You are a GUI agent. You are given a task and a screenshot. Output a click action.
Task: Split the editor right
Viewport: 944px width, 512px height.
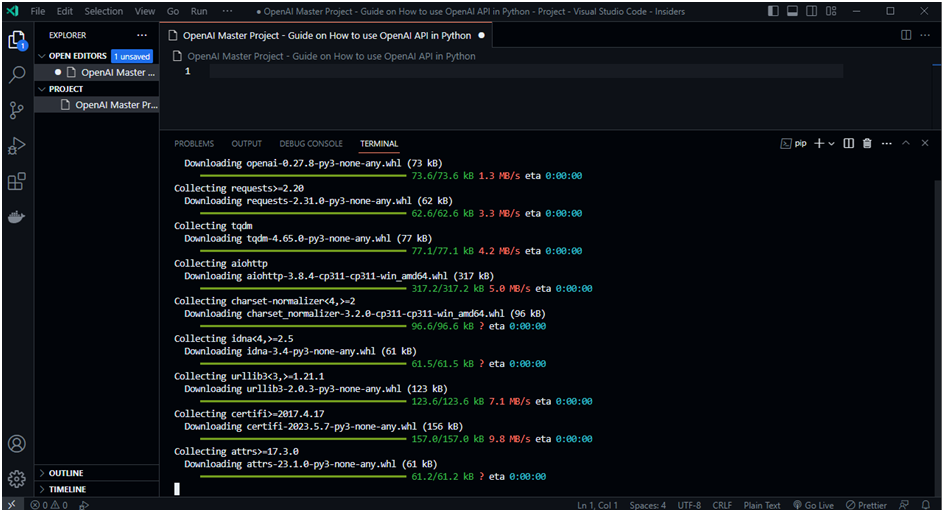(x=906, y=36)
